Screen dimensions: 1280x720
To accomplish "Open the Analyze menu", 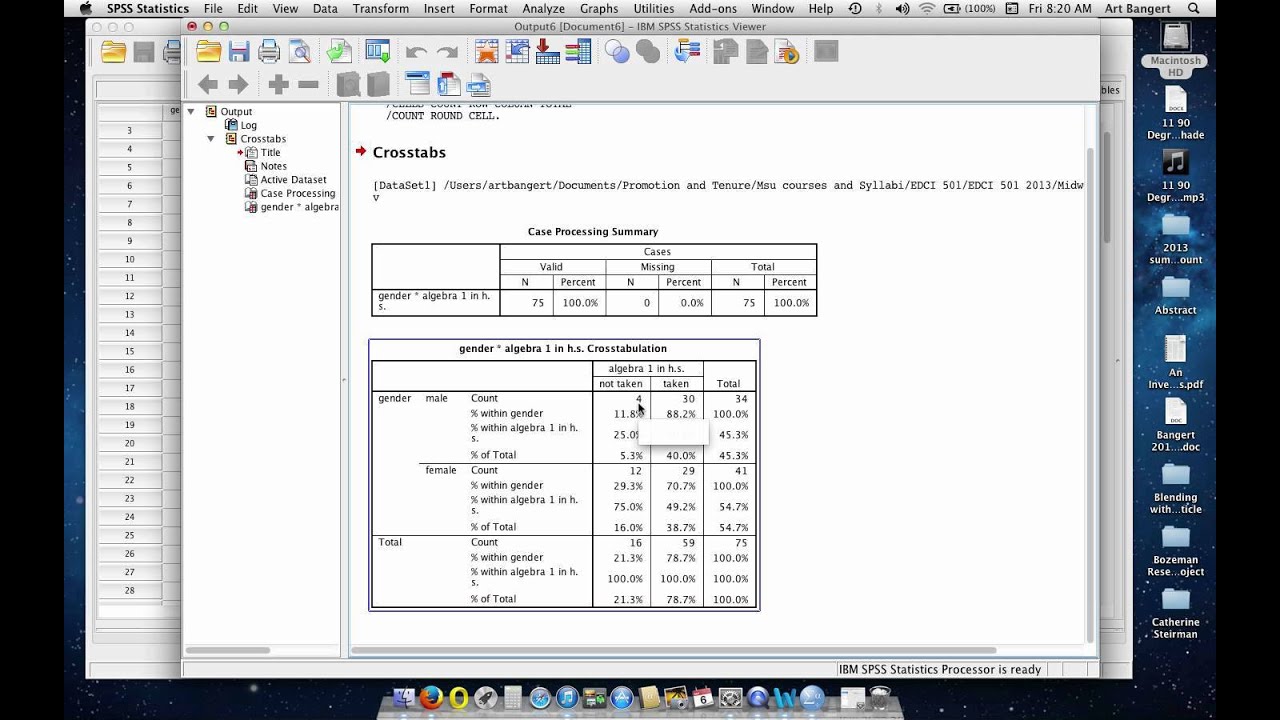I will pyautogui.click(x=543, y=9).
